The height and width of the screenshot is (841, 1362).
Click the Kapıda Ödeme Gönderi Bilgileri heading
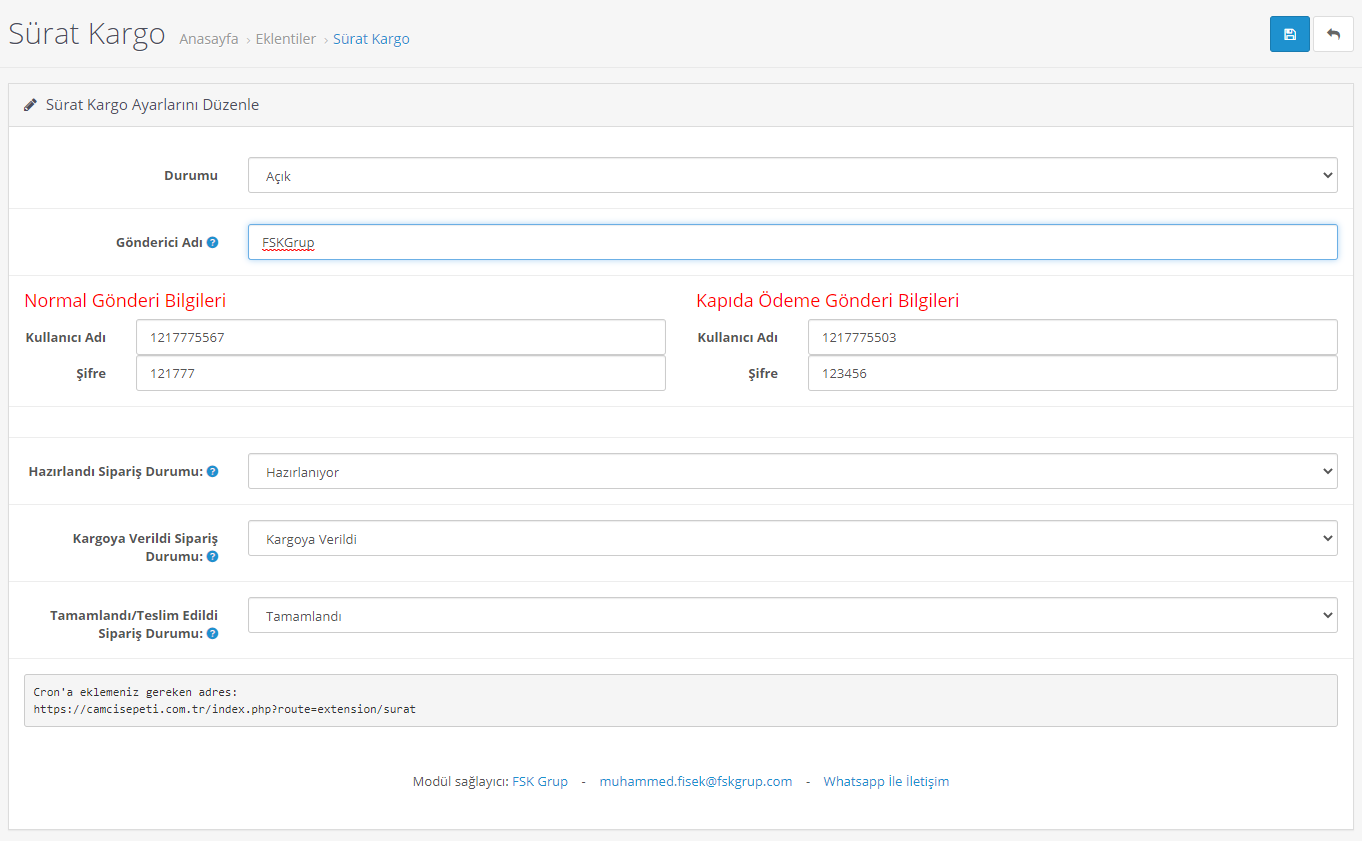coord(828,300)
